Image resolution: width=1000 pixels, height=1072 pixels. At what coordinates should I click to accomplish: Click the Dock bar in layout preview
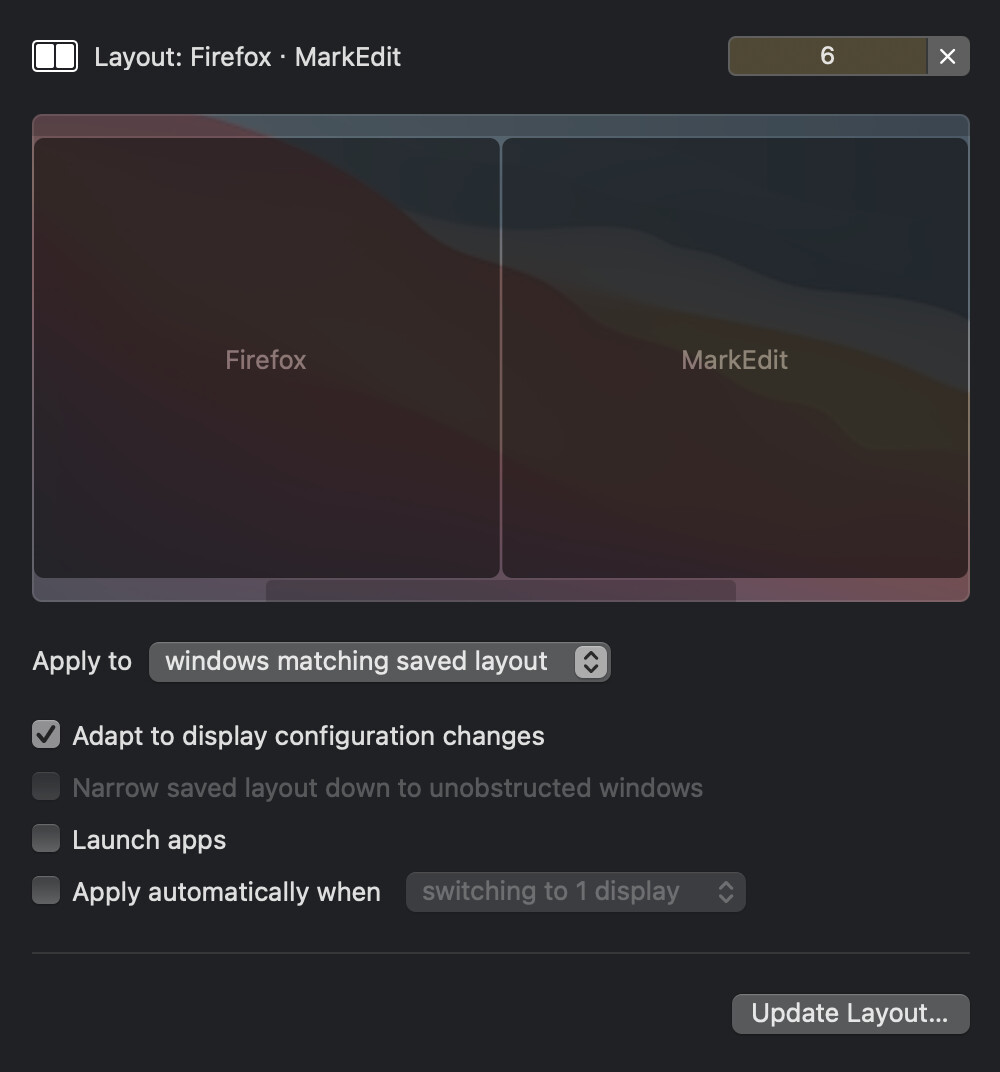coord(500,590)
